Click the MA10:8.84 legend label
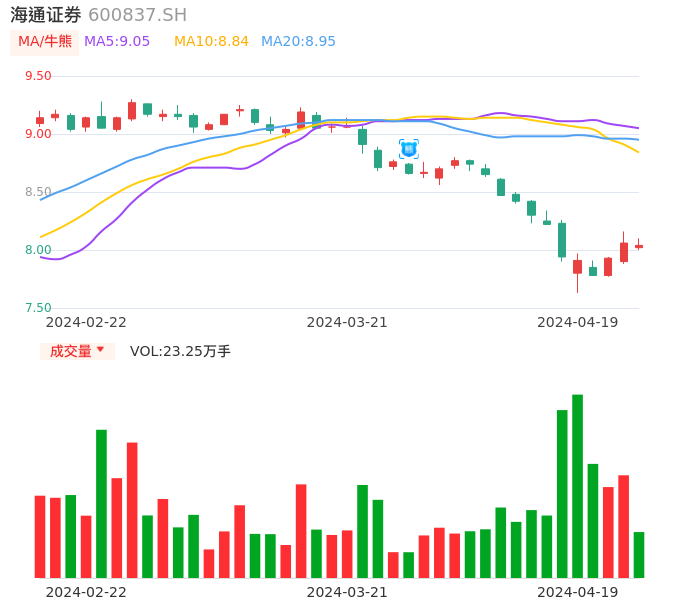 click(211, 42)
